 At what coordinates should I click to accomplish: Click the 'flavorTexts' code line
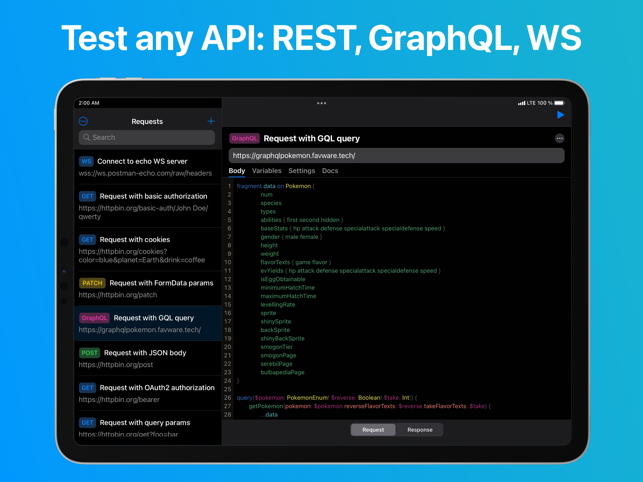pos(296,262)
